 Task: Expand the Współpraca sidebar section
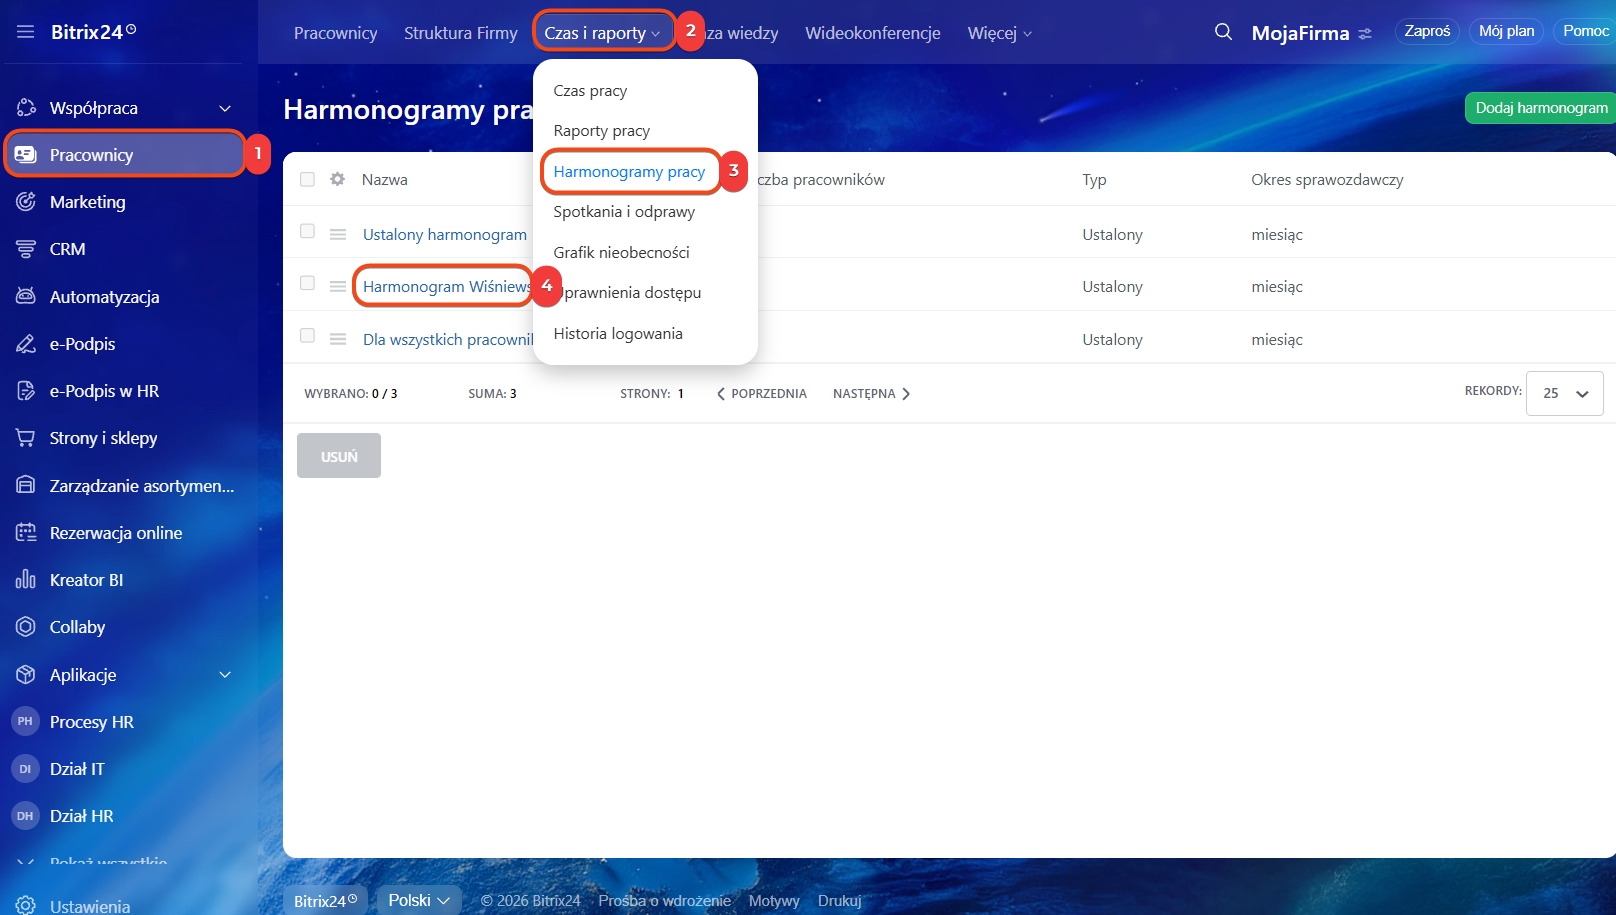(225, 108)
